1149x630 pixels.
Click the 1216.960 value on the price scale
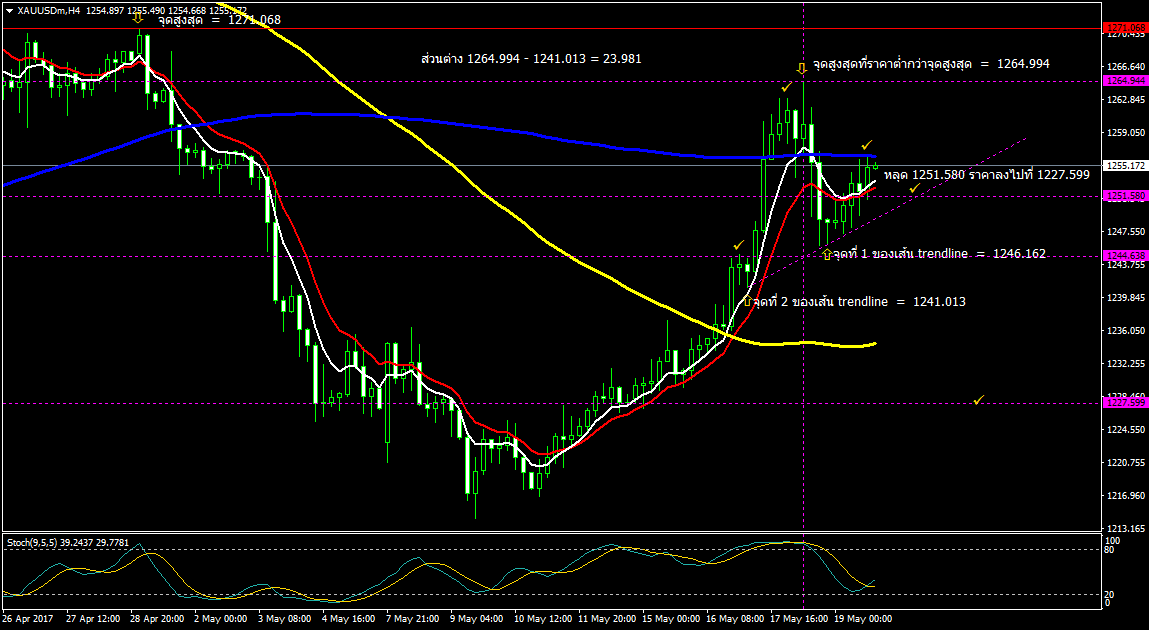point(1126,495)
